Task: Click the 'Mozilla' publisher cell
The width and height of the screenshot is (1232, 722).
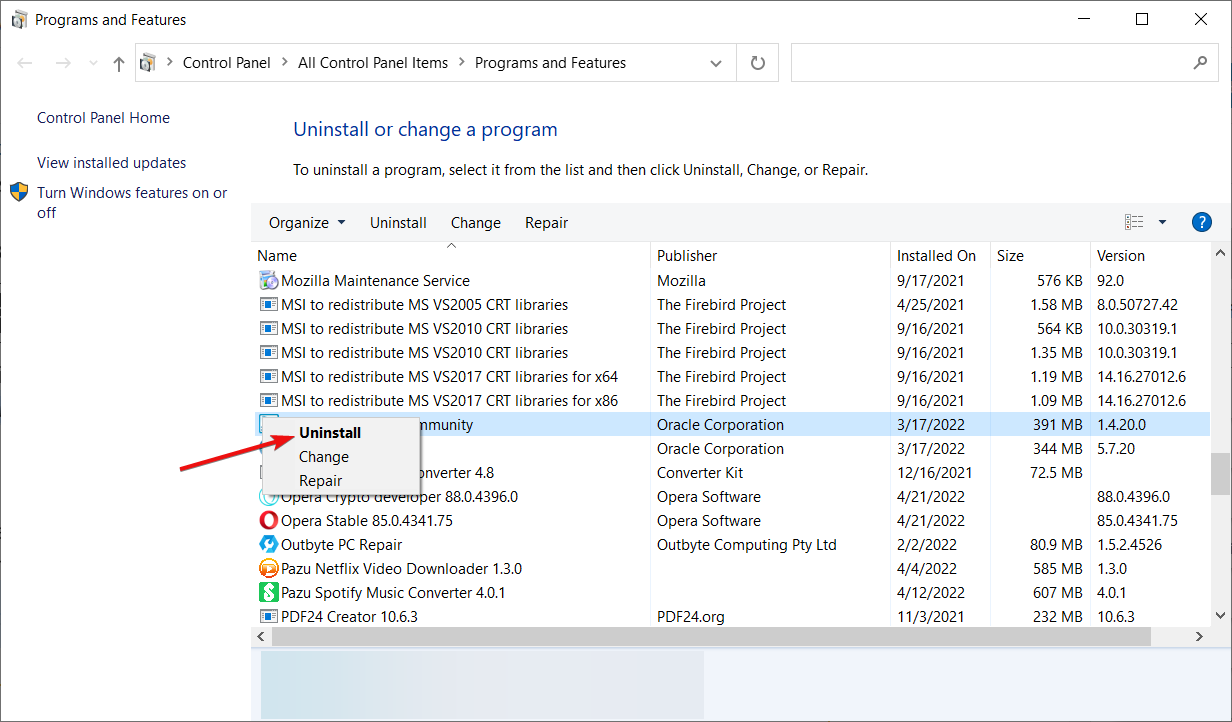Action: coord(681,281)
